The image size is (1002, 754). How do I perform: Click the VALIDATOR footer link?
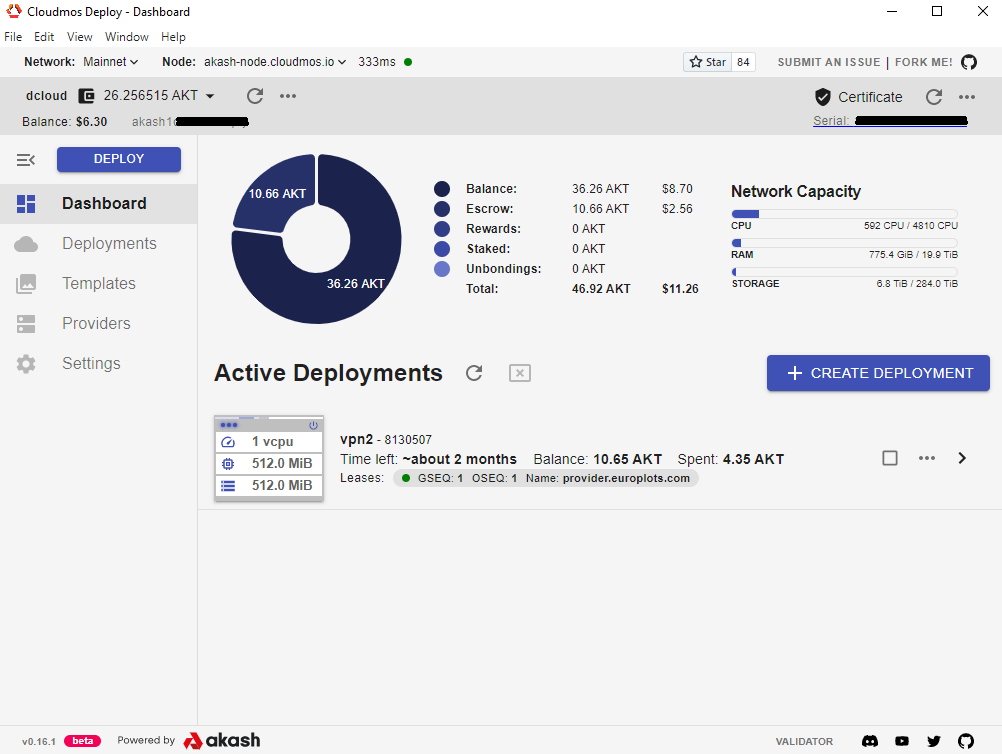804,741
